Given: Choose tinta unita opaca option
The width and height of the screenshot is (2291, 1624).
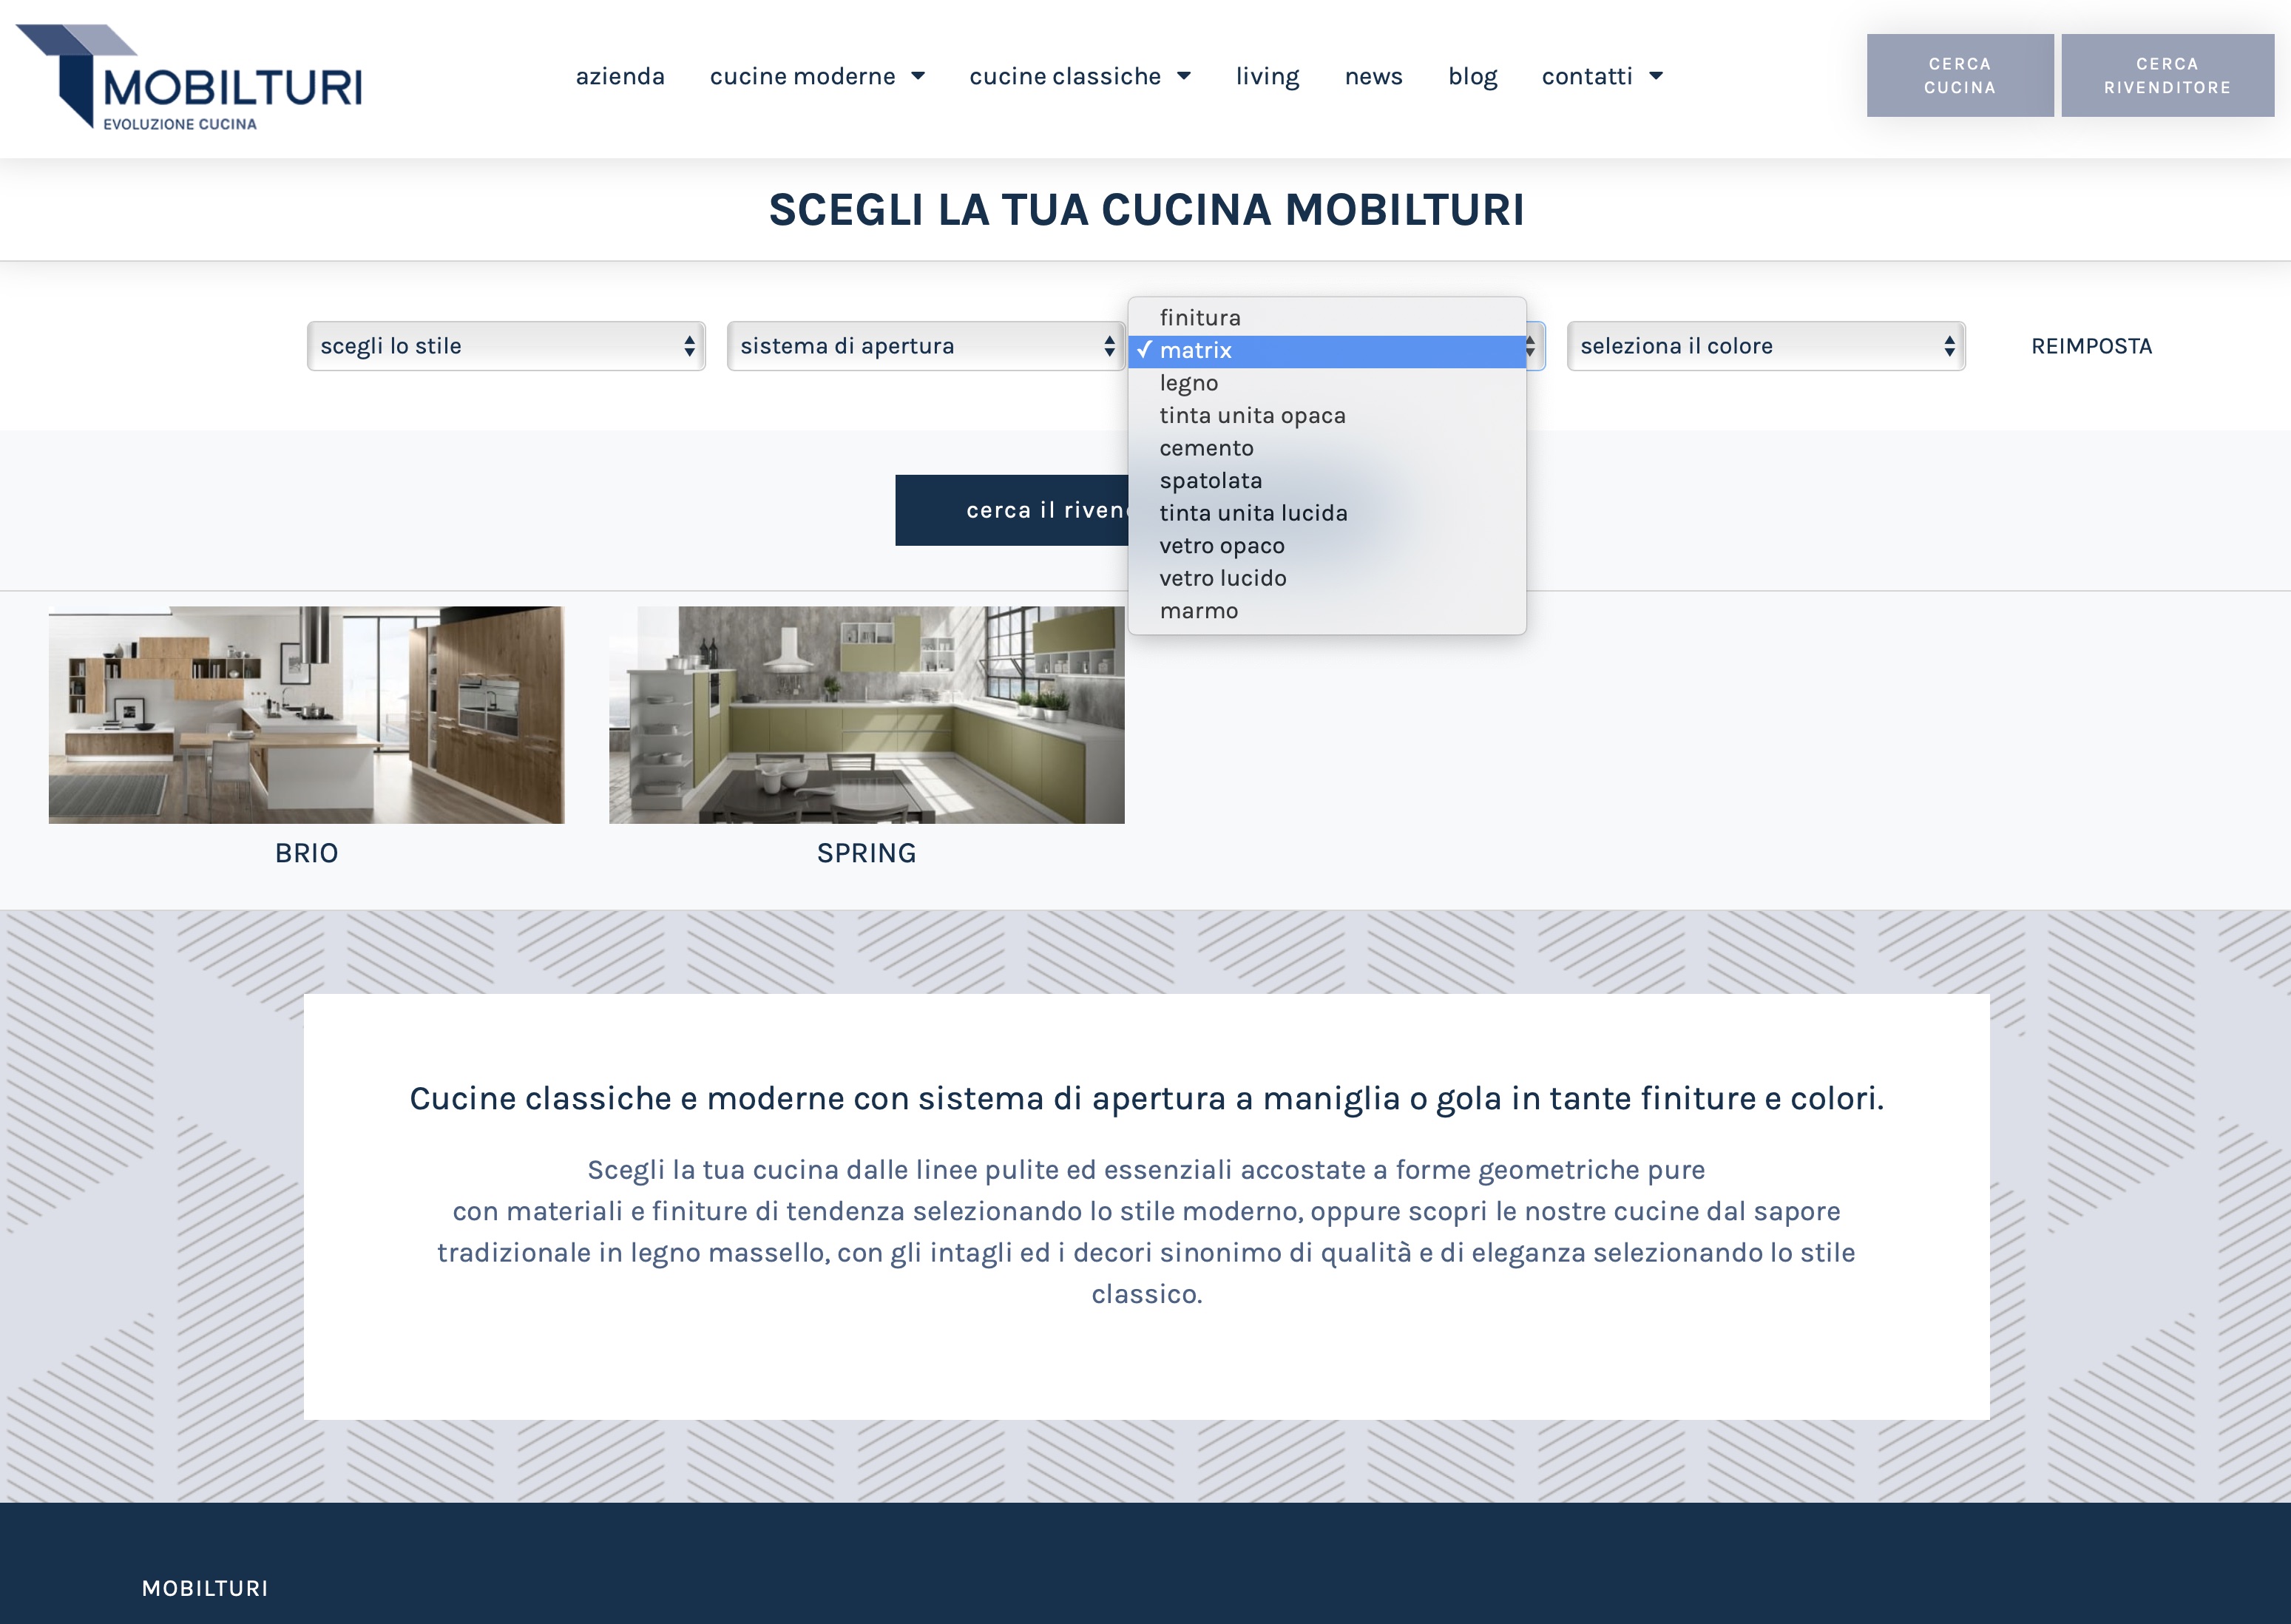Looking at the screenshot, I should [1252, 416].
